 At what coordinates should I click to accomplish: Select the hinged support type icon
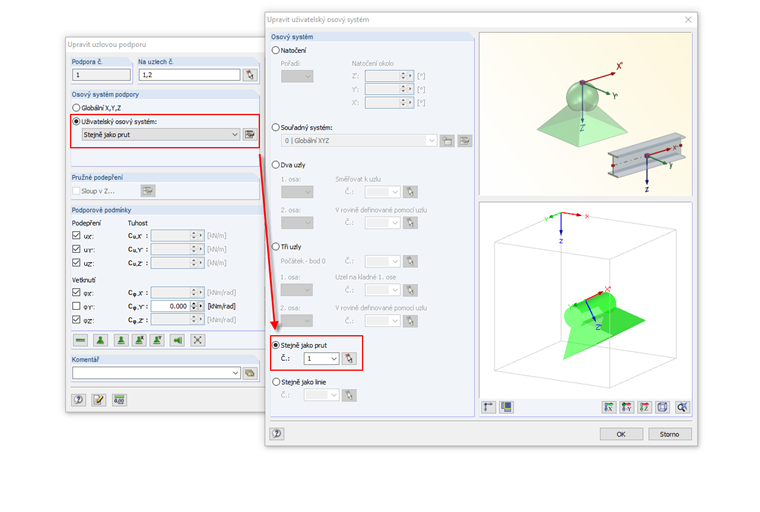pyautogui.click(x=100, y=340)
